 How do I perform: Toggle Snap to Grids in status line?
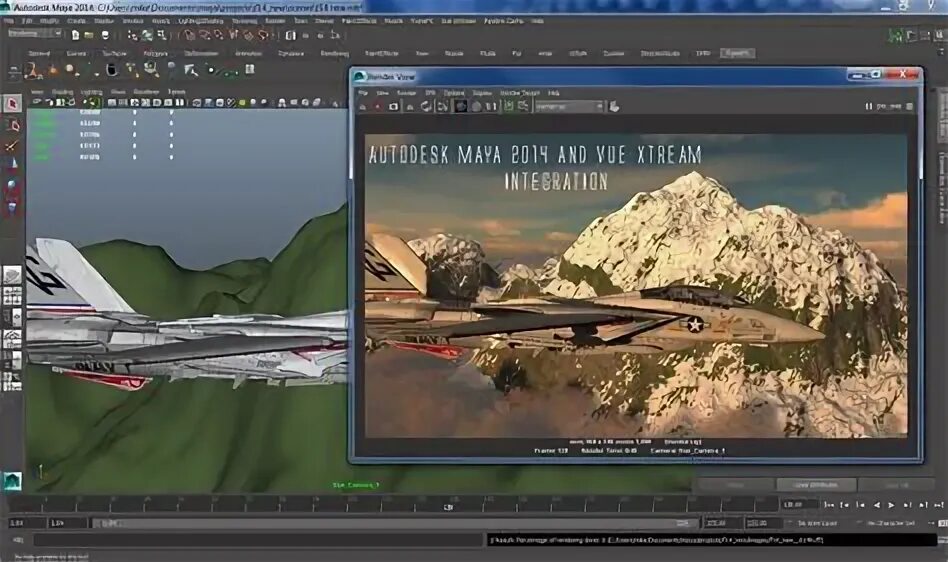click(x=188, y=35)
